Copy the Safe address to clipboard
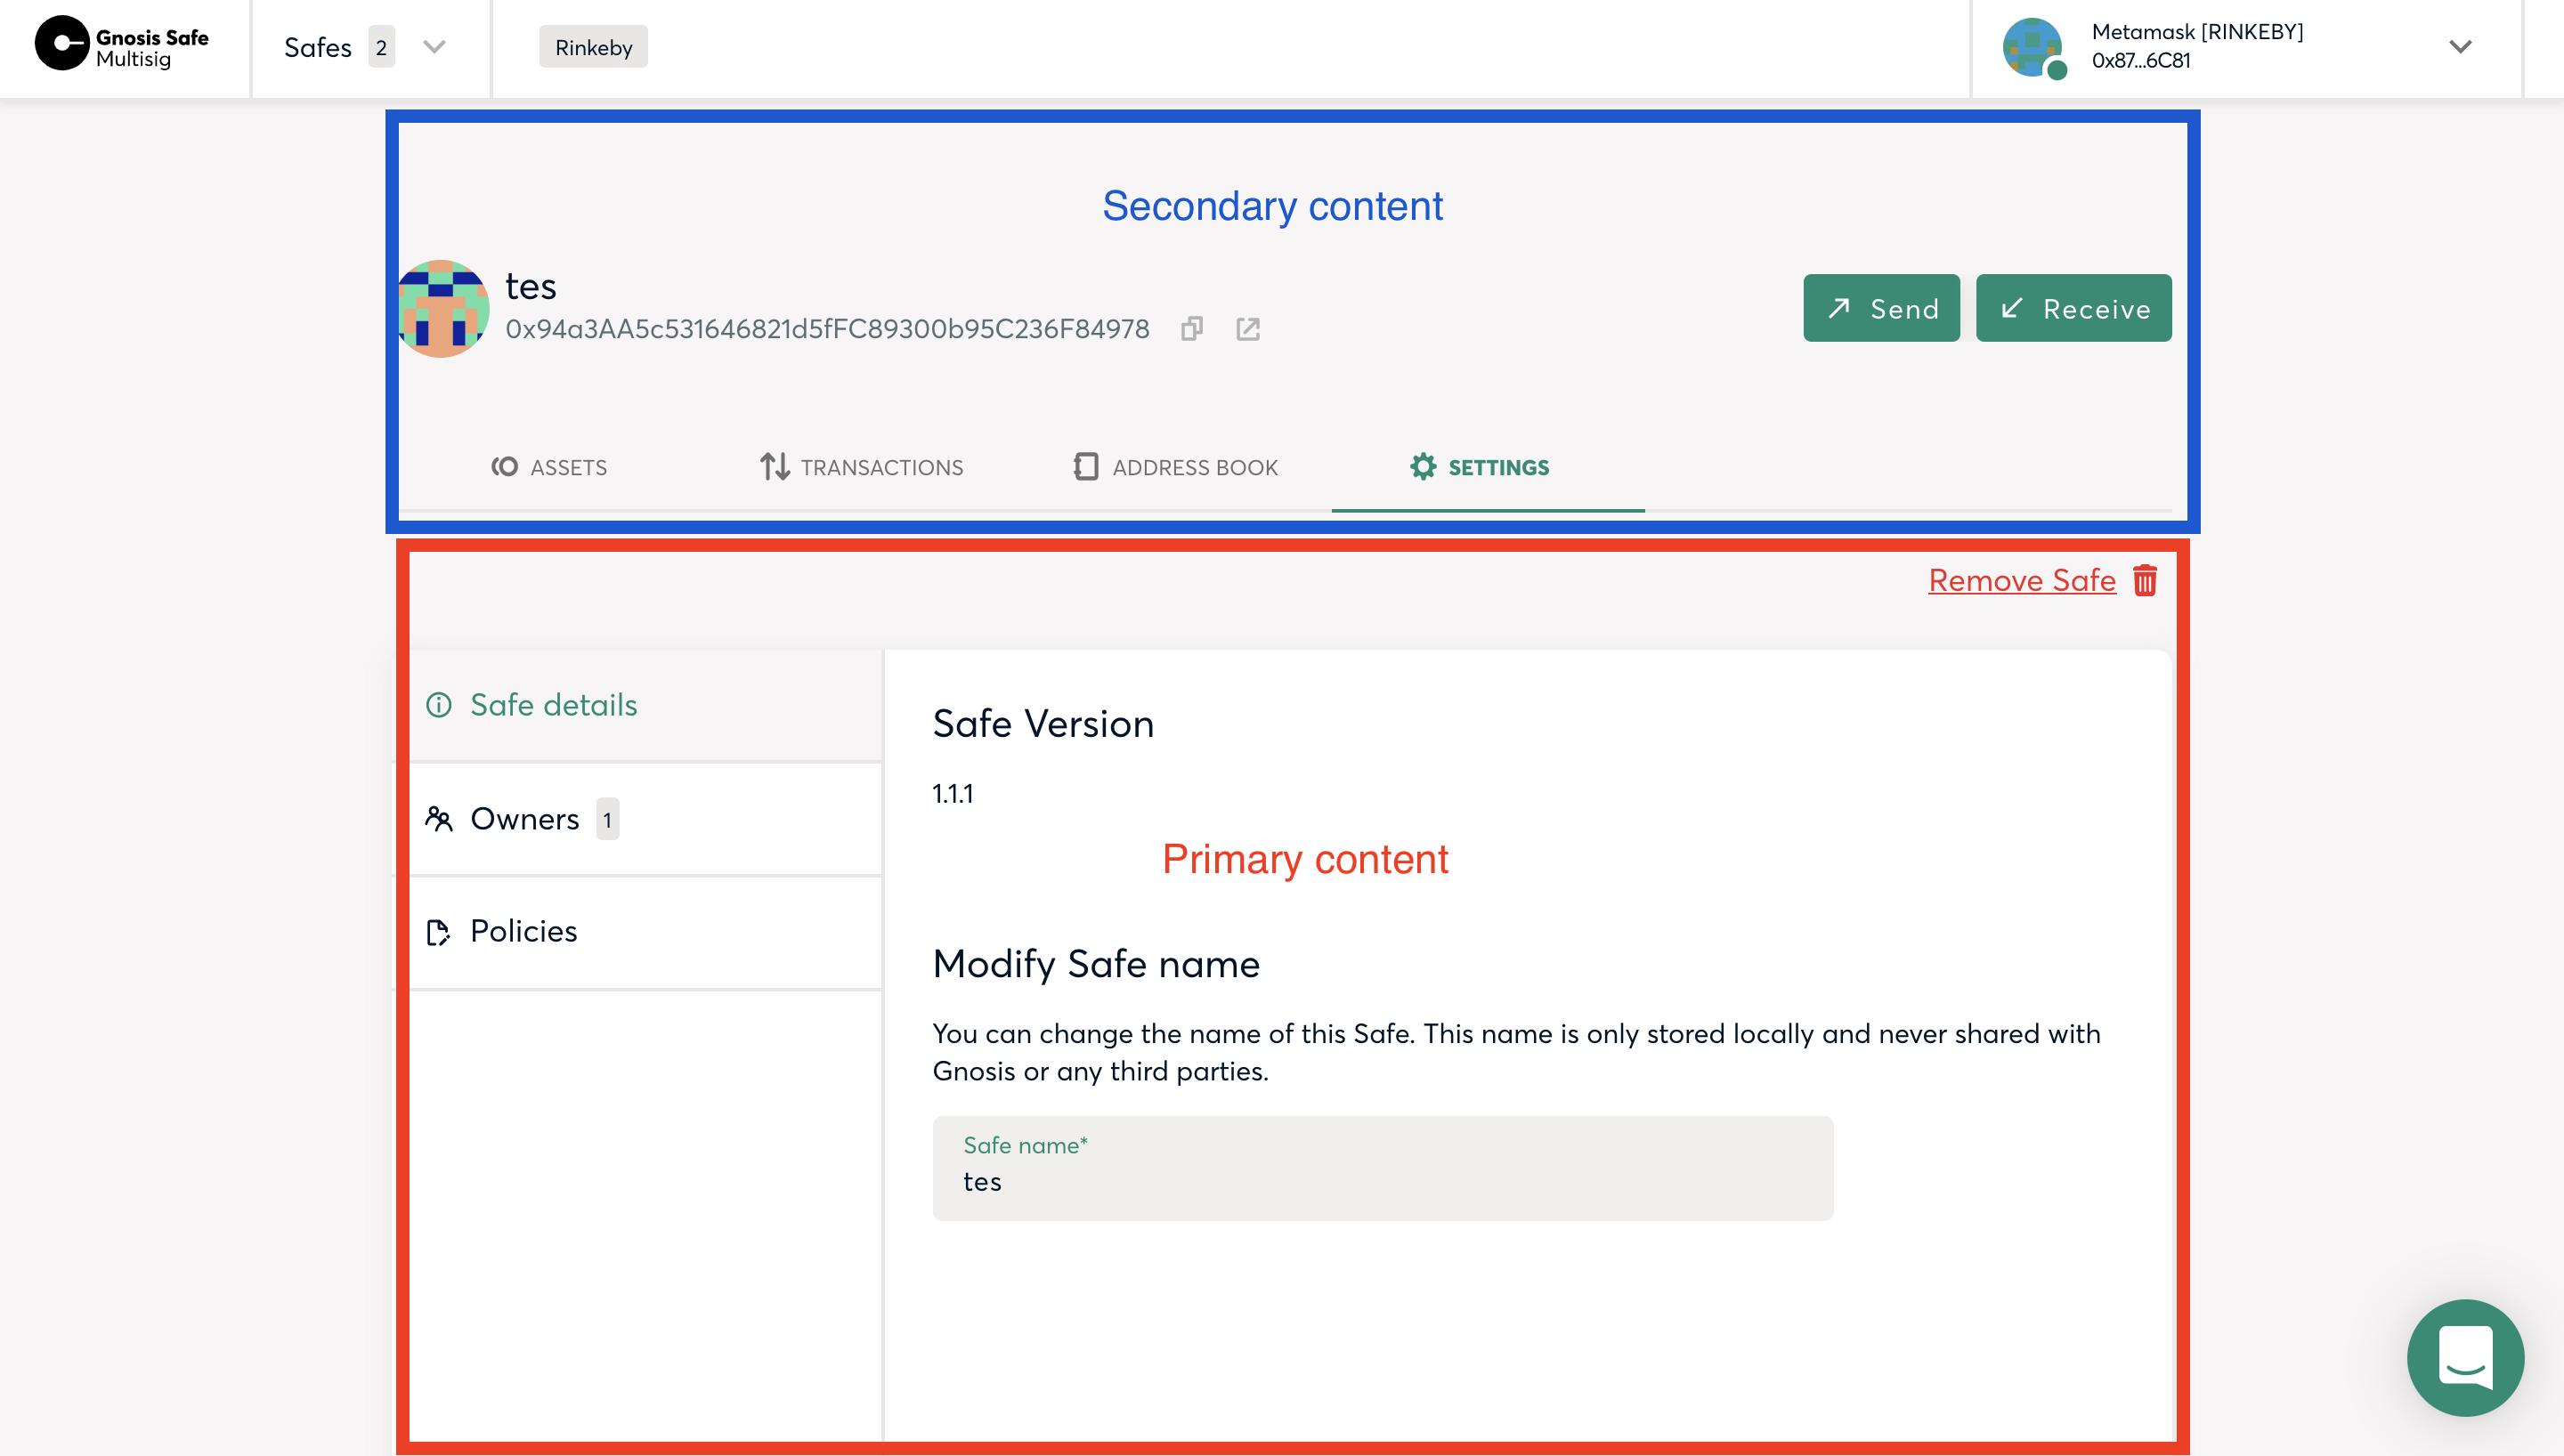This screenshot has height=1456, width=2564. [x=1191, y=329]
